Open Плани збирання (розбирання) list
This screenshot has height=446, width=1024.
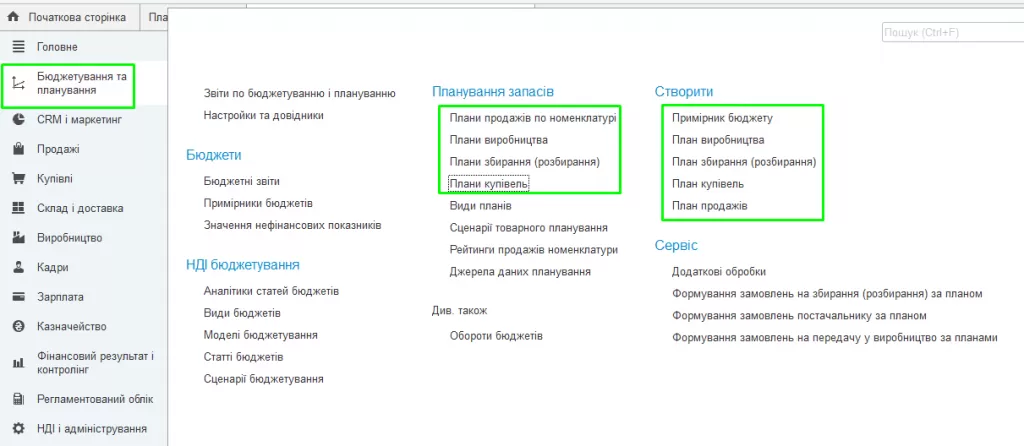click(x=524, y=162)
